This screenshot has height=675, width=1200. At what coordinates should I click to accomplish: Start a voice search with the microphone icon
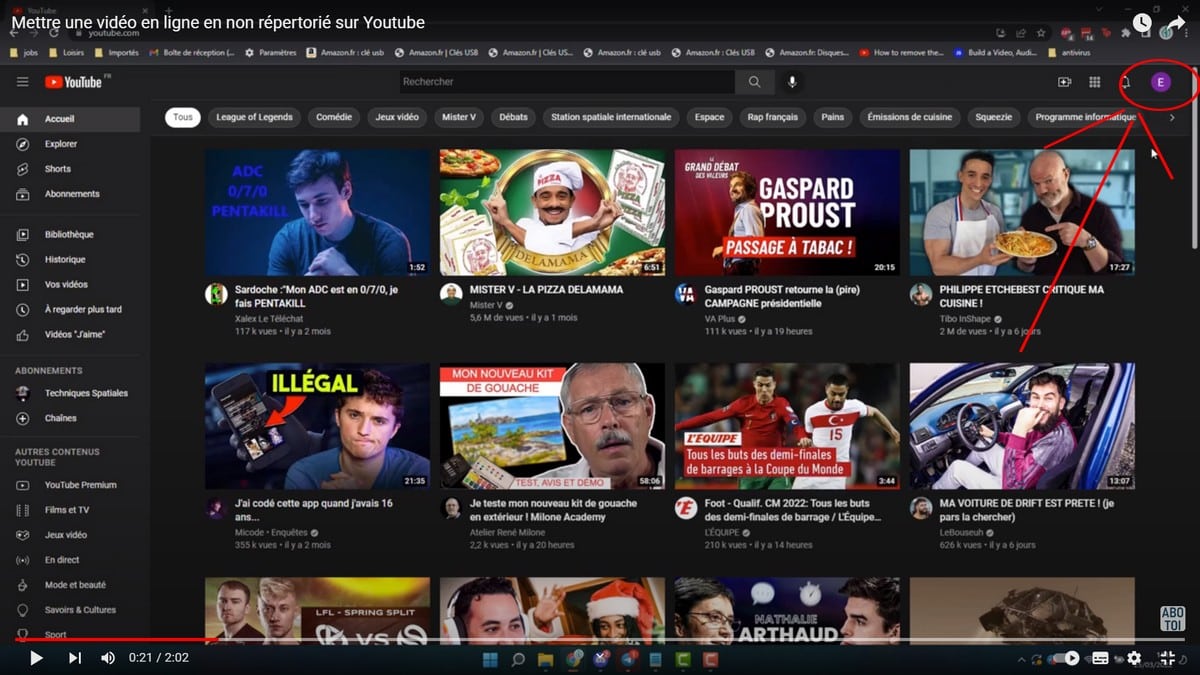click(x=793, y=82)
